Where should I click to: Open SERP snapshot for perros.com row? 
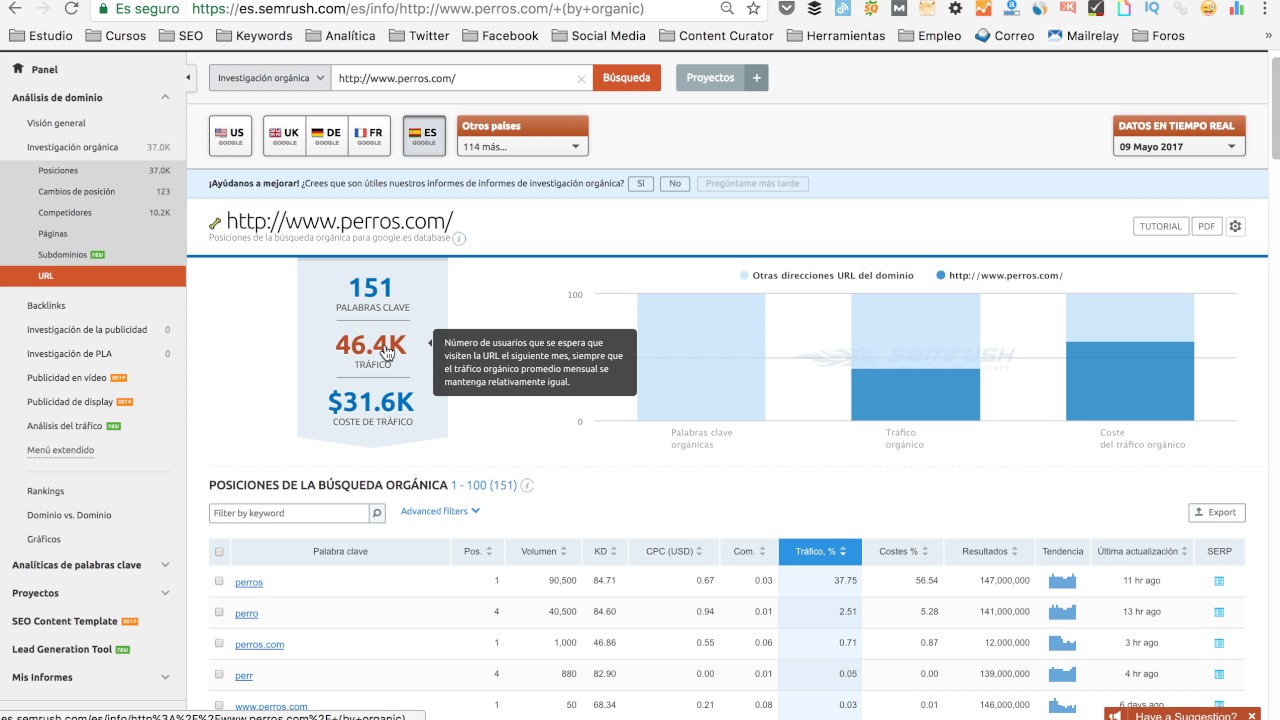(1219, 643)
